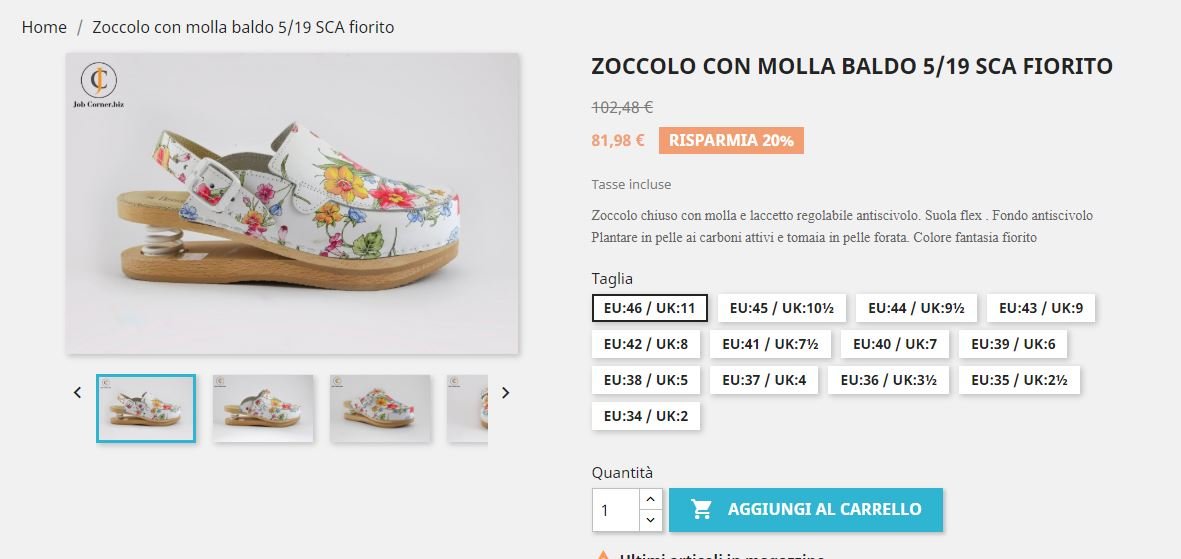Enlarge the main floral clog image

pyautogui.click(x=292, y=204)
